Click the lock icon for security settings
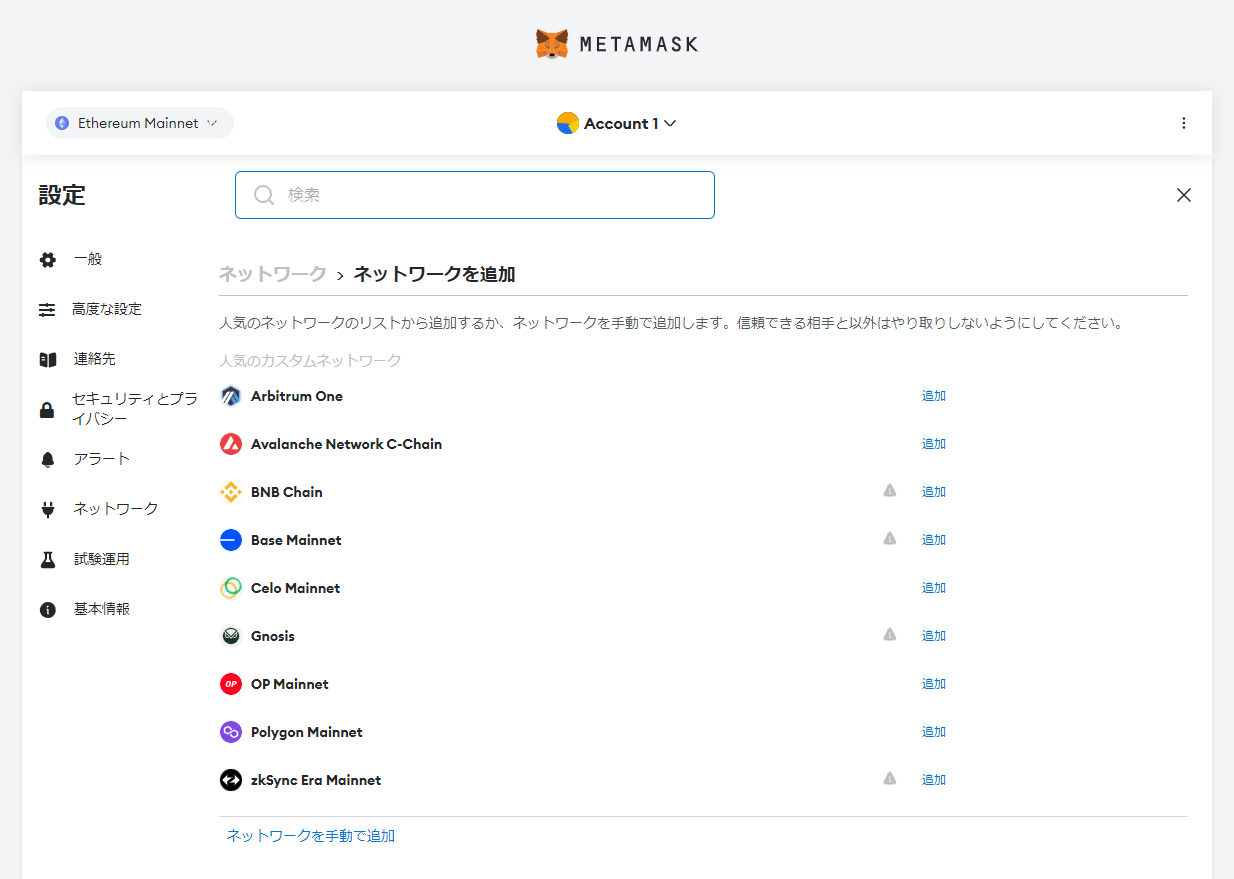The height and width of the screenshot is (879, 1234). click(47, 410)
